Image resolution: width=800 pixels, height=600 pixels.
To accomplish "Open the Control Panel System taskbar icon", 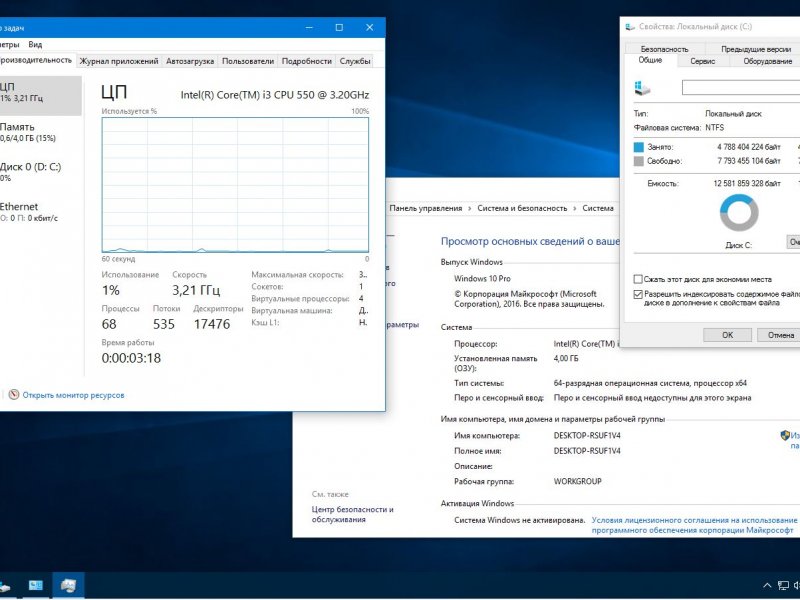I will point(36,585).
